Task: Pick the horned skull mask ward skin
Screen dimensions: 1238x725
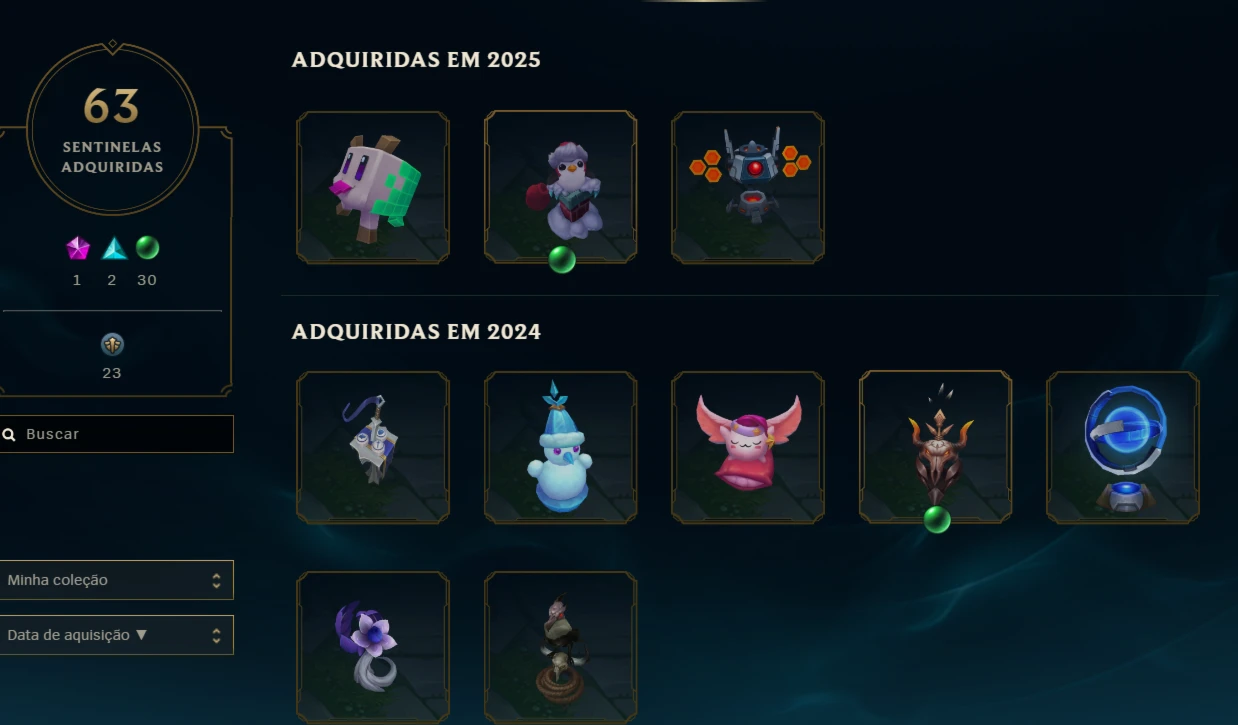Action: coord(935,447)
